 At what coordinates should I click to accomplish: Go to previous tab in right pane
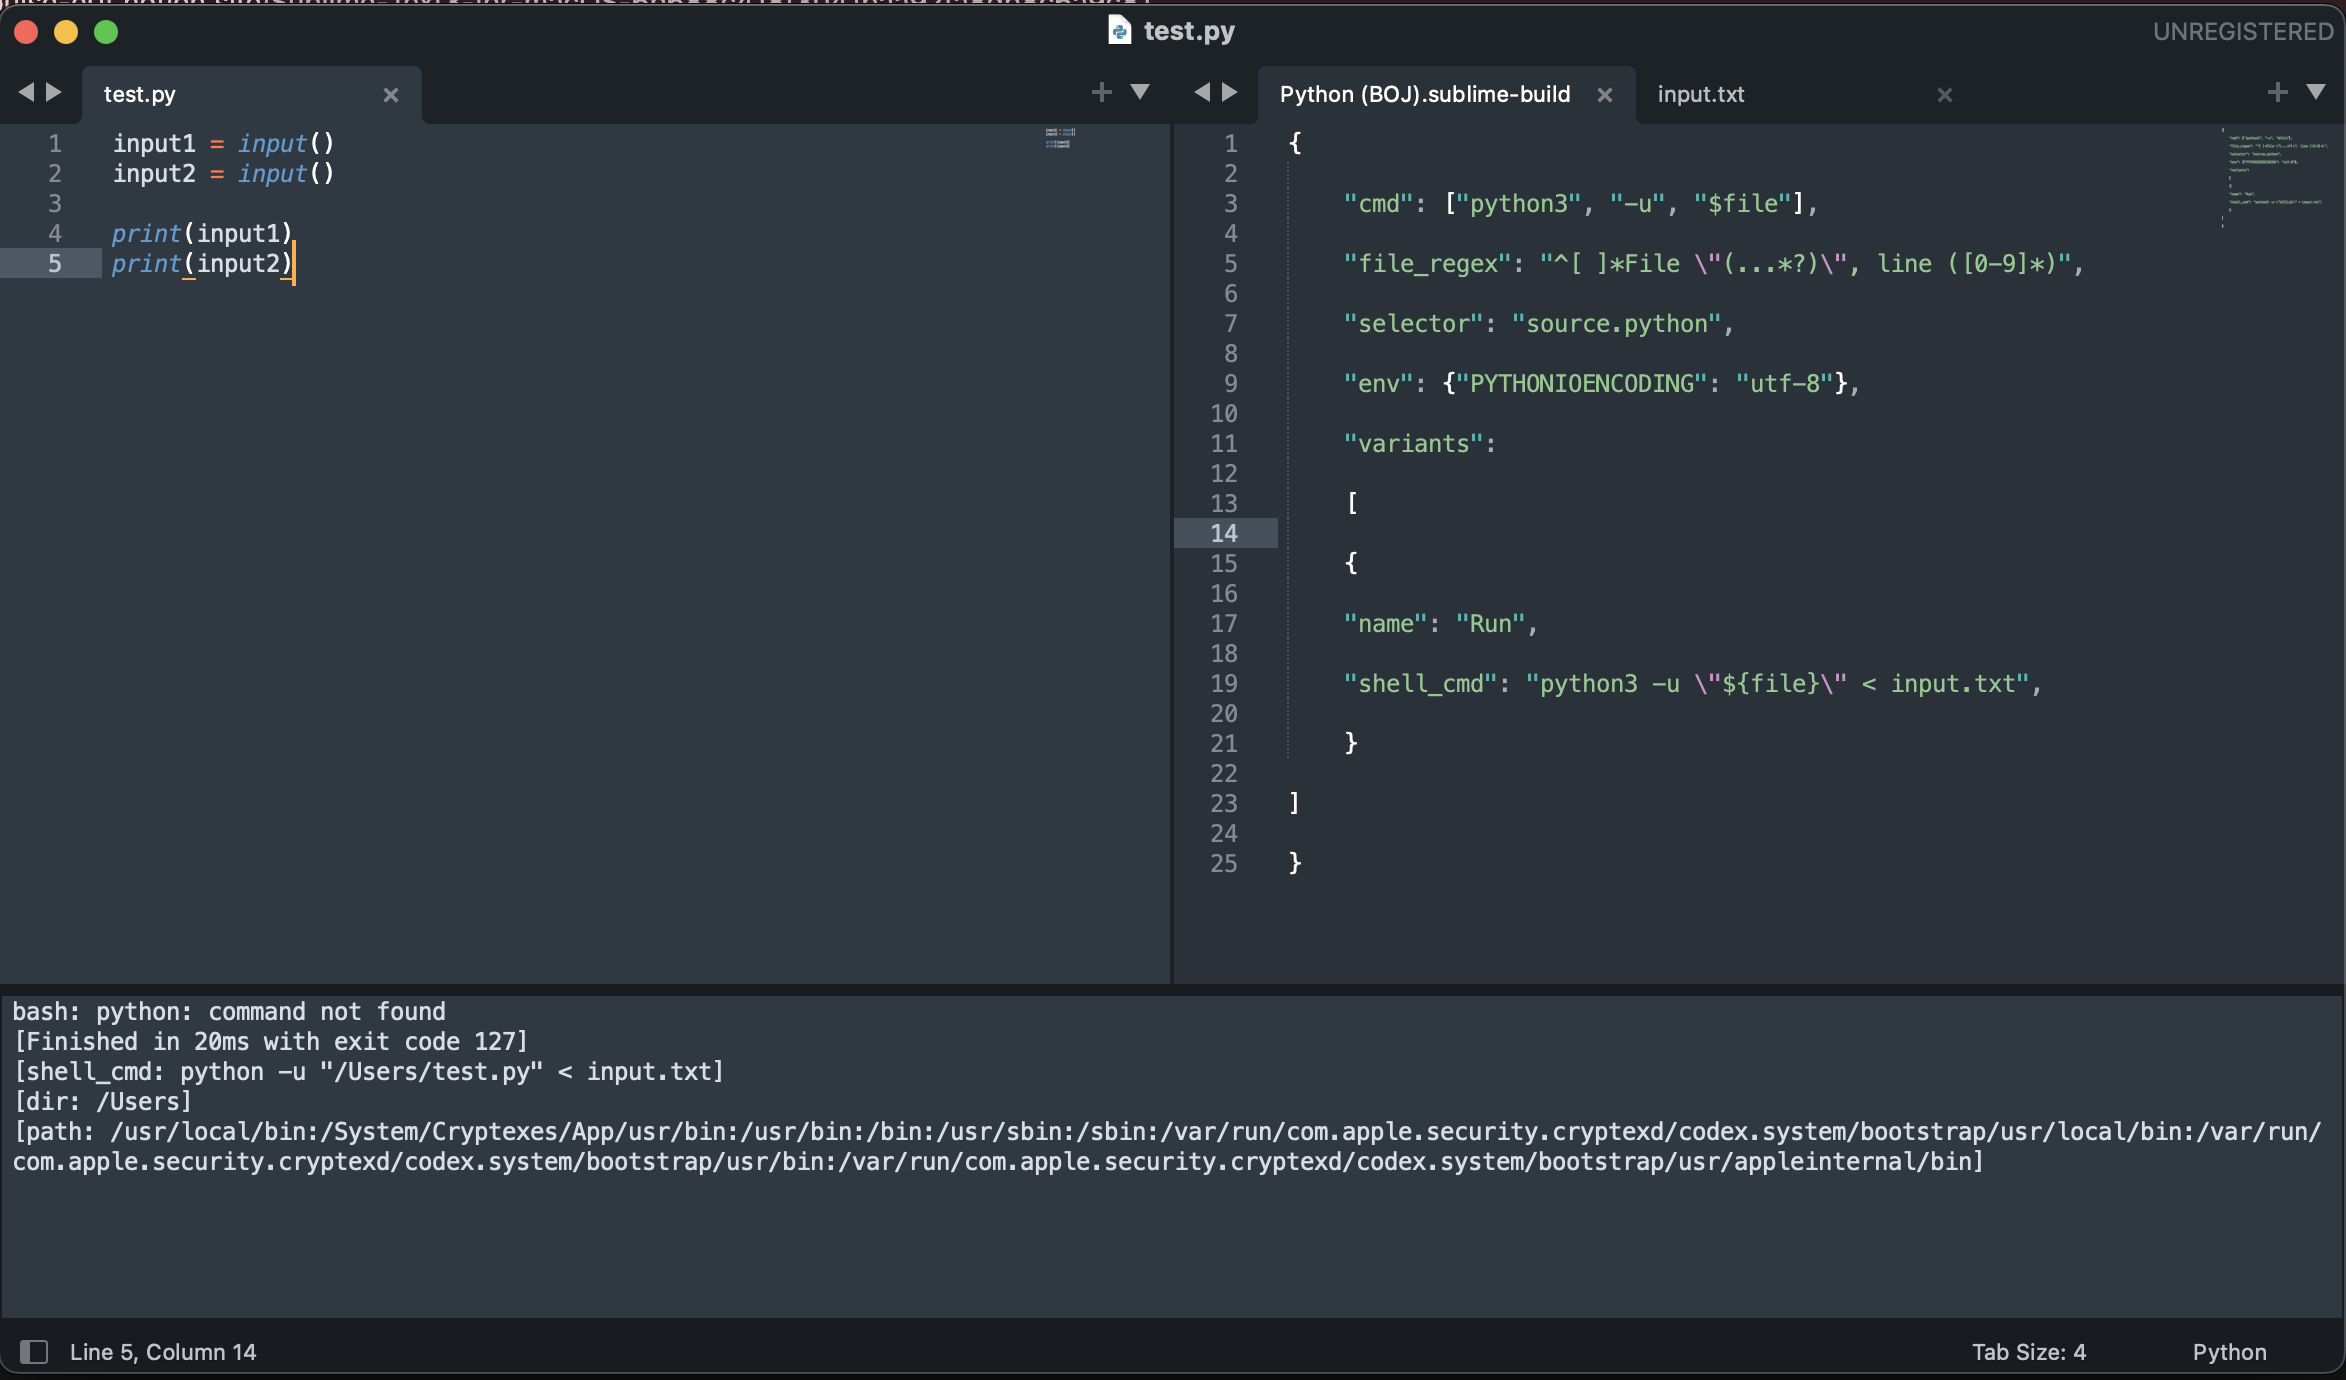click(1202, 93)
